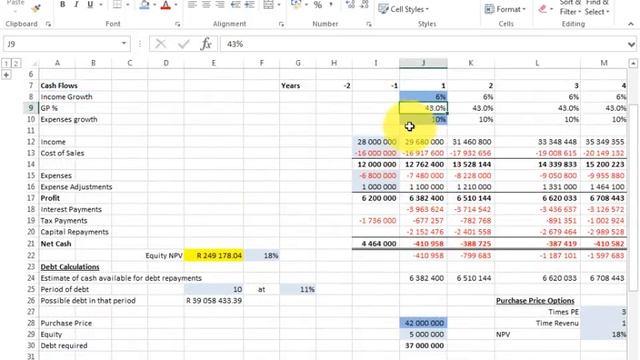Apply the red Font Color
640x360 pixels.
pyautogui.click(x=166, y=4)
